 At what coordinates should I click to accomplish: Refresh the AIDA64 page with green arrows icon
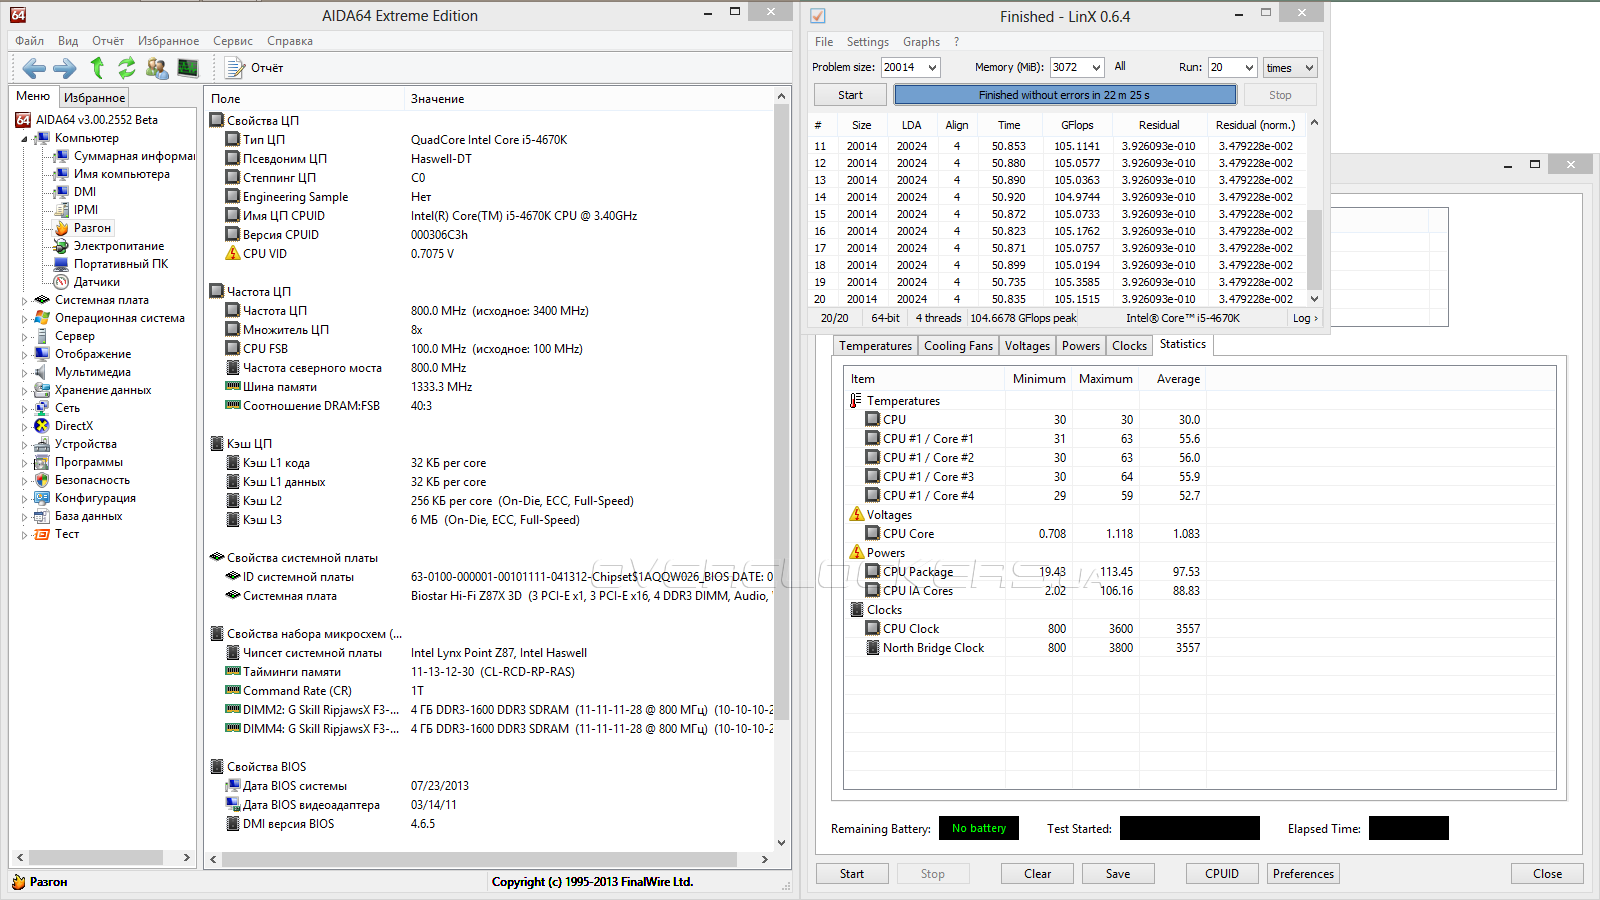coord(126,68)
